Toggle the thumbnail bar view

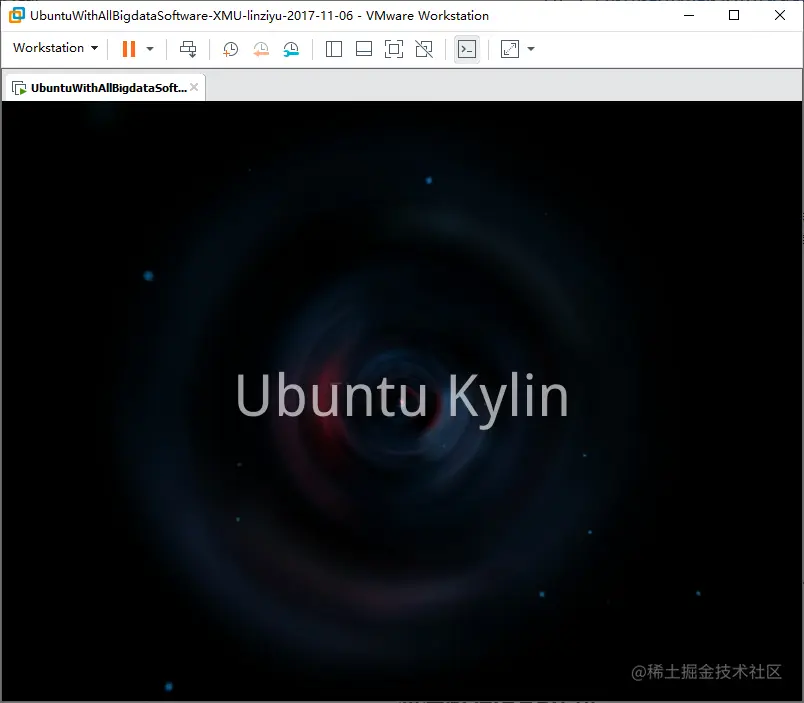364,49
